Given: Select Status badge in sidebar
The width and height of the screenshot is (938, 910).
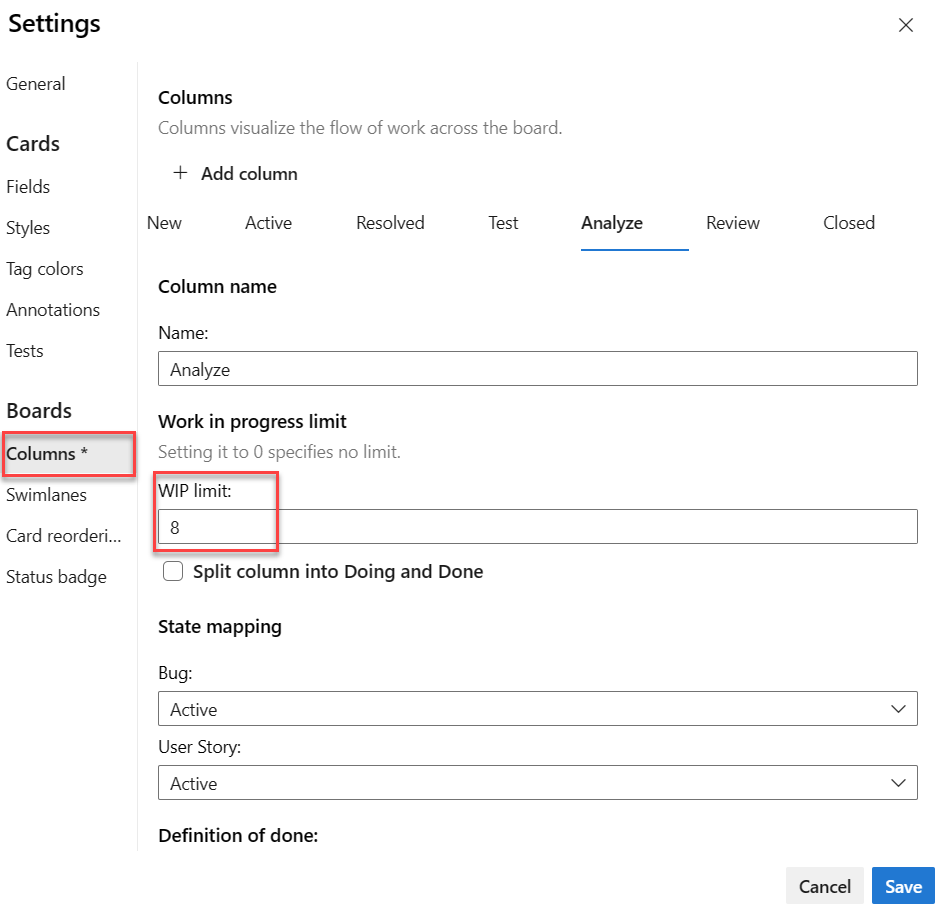Looking at the screenshot, I should coord(56,577).
